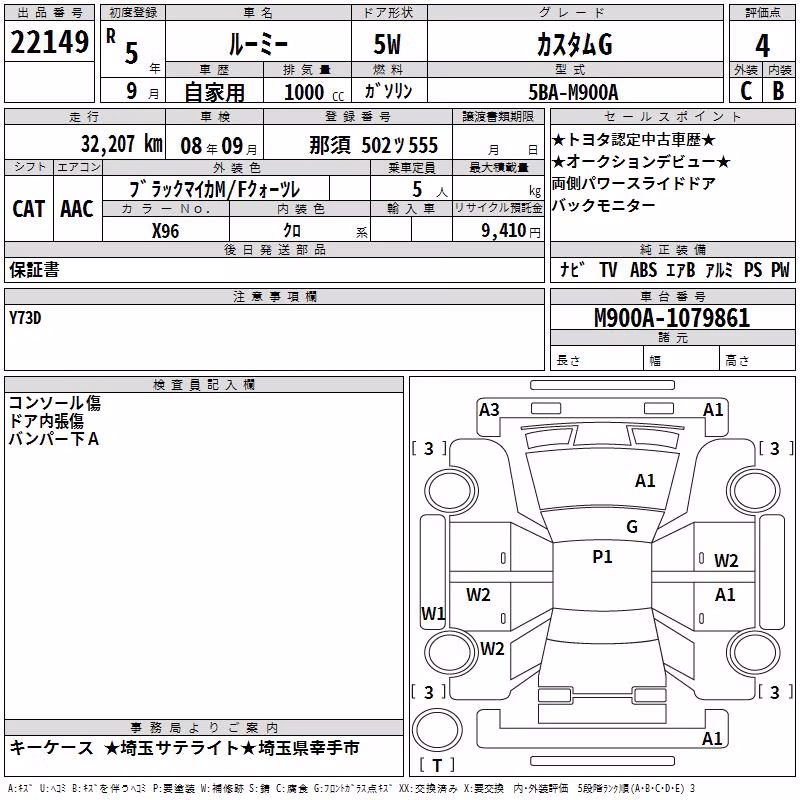Image resolution: width=800 pixels, height=800 pixels.
Task: Select the chassis number M900A-1079861
Action: click(672, 318)
